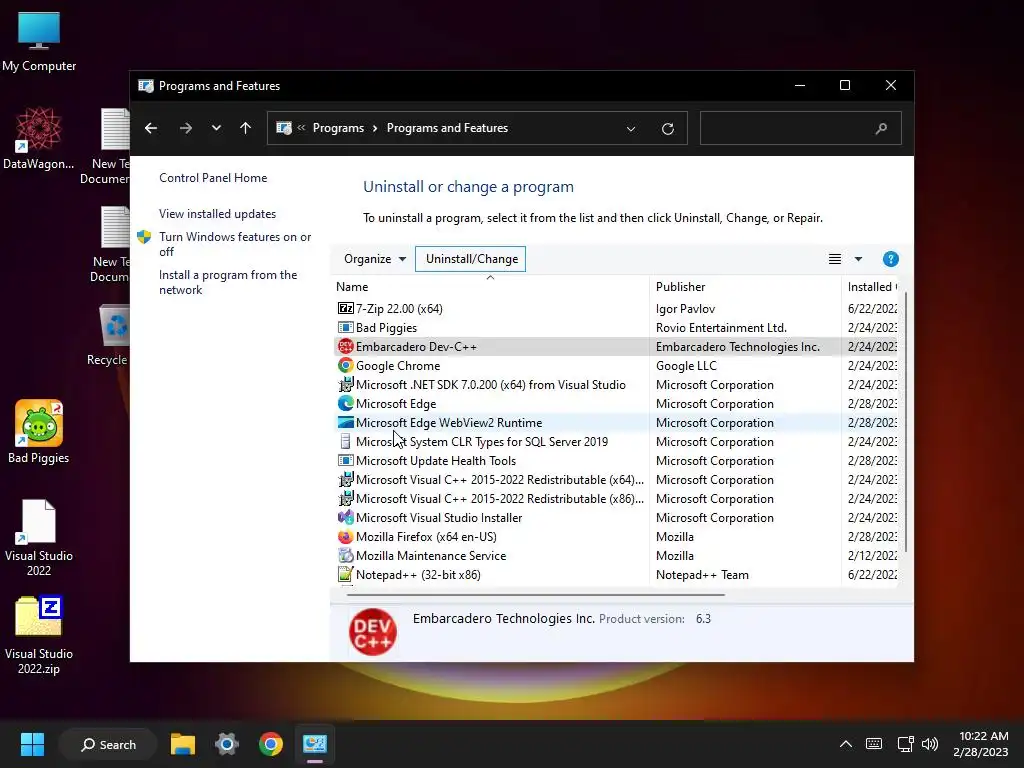Click the Edge WebView2 Runtime icon

pyautogui.click(x=345, y=422)
